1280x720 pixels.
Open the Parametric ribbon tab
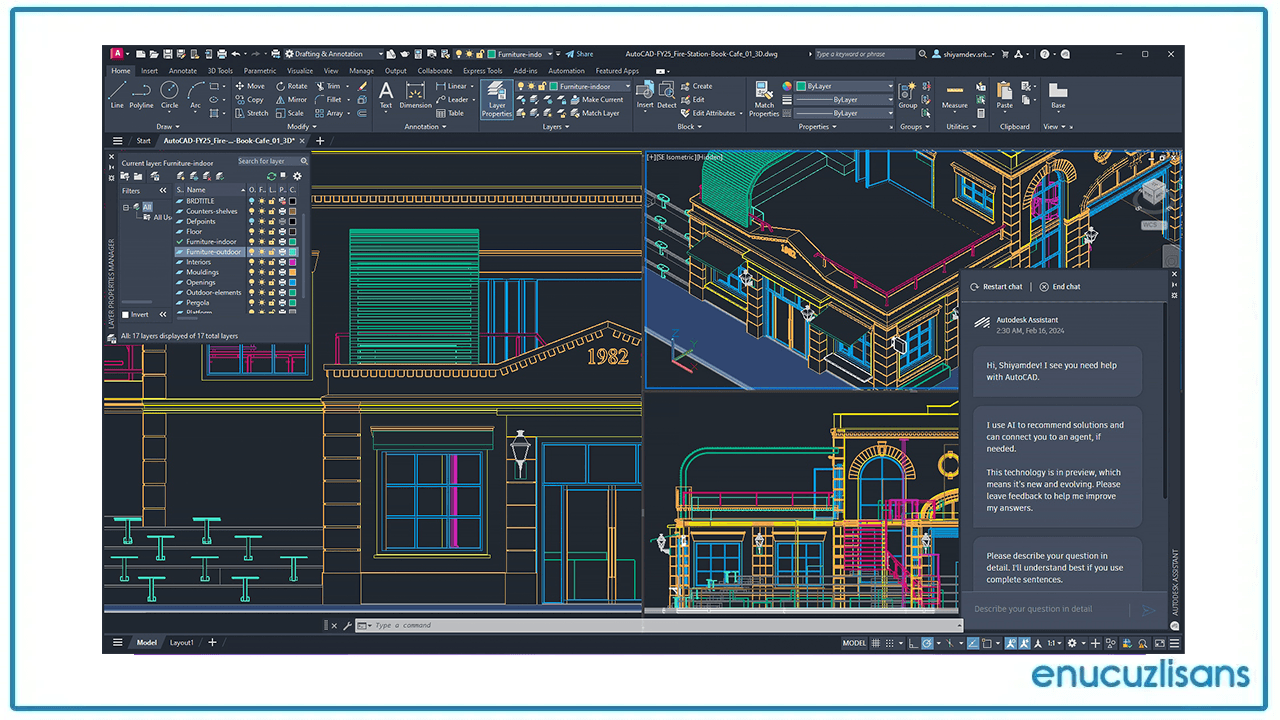click(x=260, y=71)
